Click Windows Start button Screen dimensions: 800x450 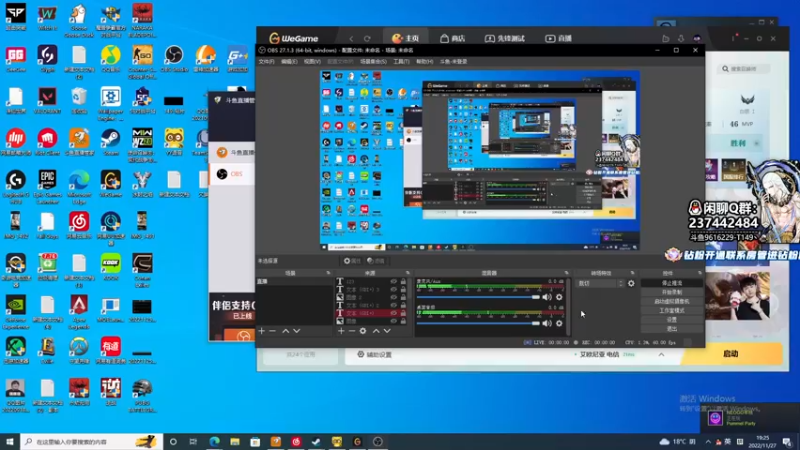[10, 441]
